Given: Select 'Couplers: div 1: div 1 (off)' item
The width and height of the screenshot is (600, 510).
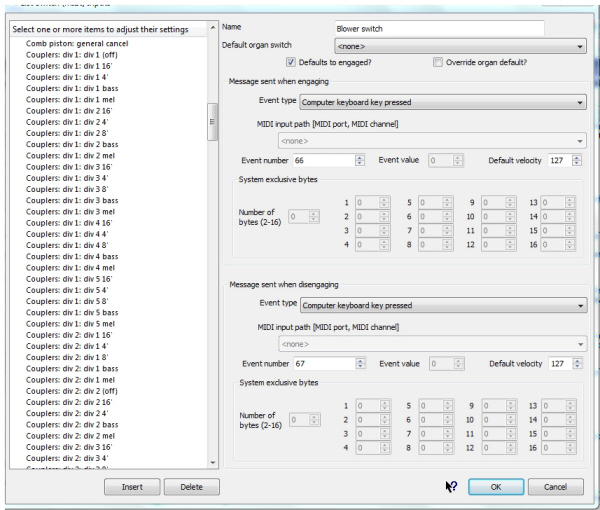Looking at the screenshot, I should pyautogui.click(x=69, y=54).
